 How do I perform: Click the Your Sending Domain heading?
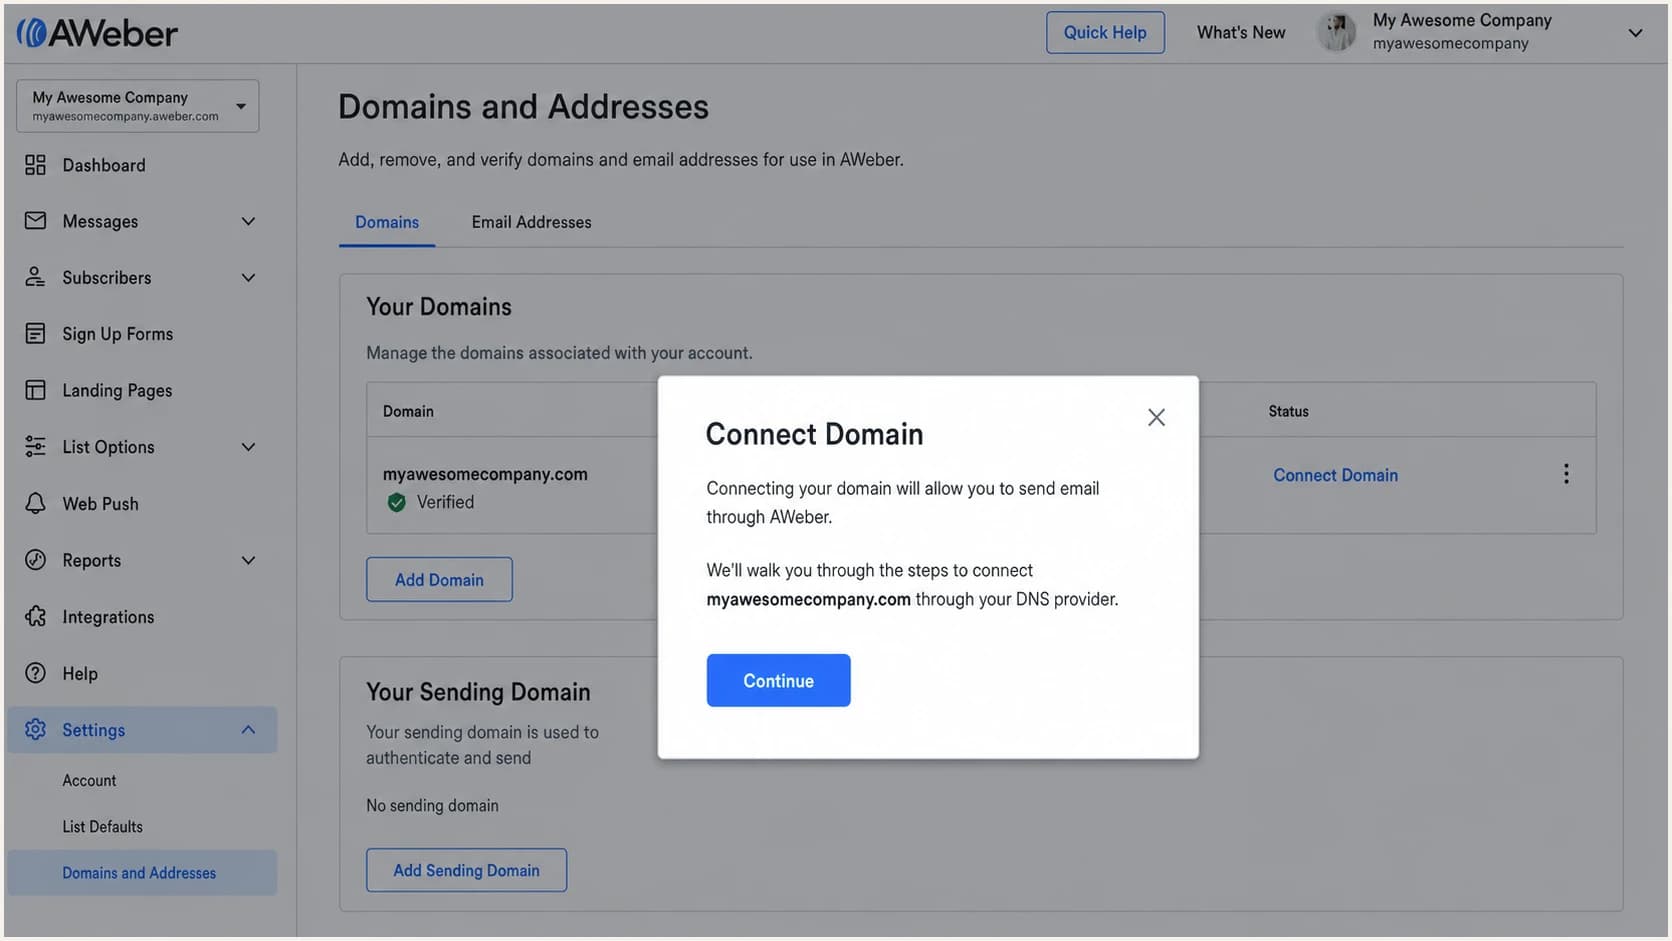tap(478, 692)
